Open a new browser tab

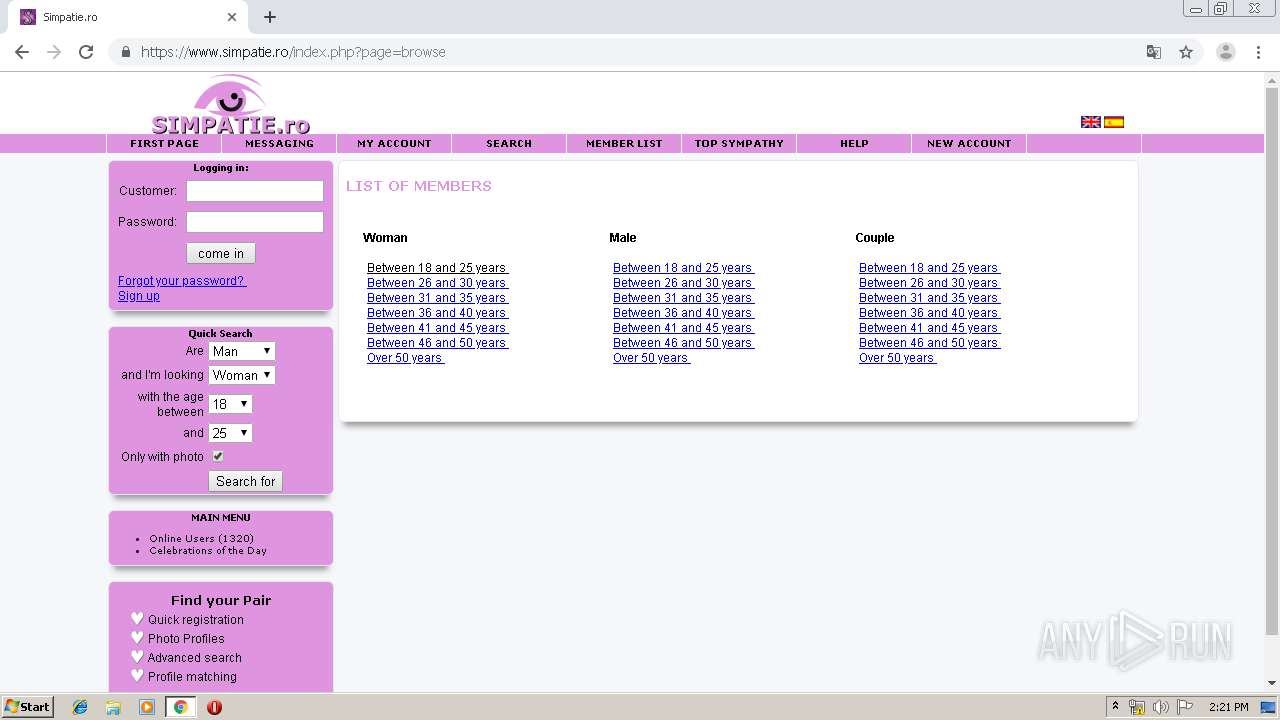tap(270, 17)
